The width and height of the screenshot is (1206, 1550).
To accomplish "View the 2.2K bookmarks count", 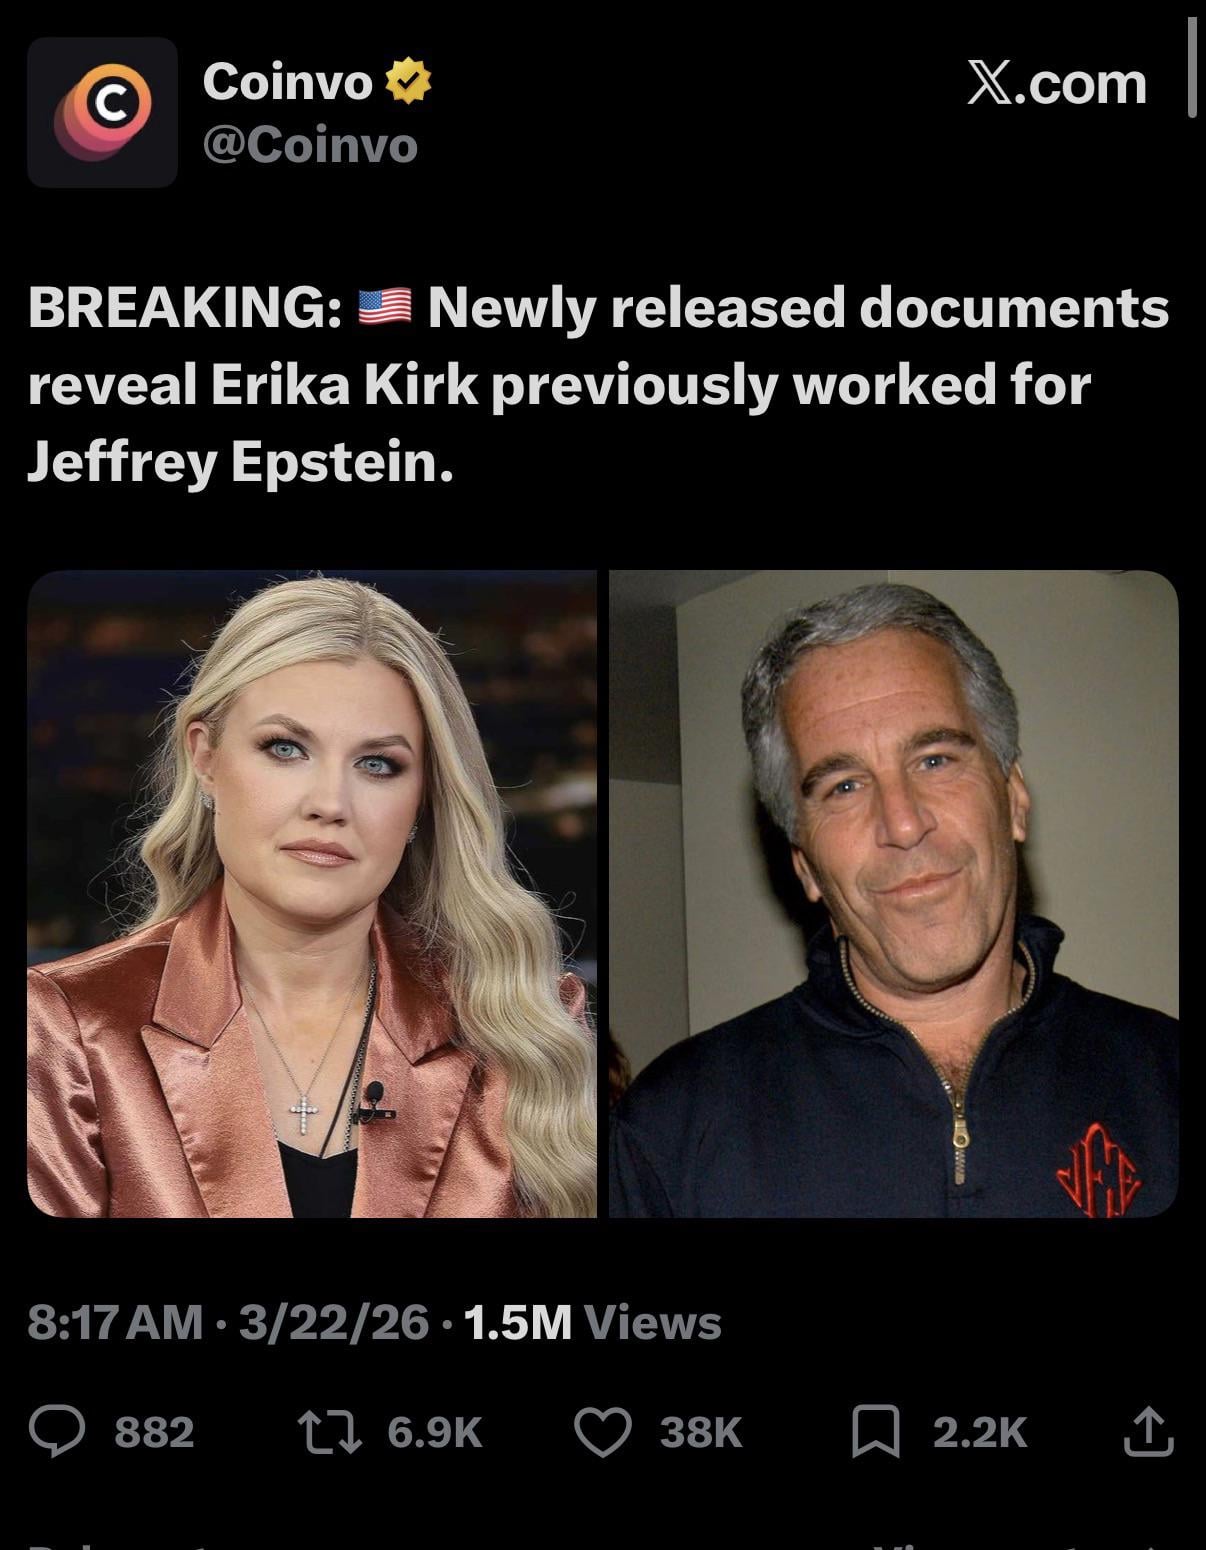I will pos(980,1433).
